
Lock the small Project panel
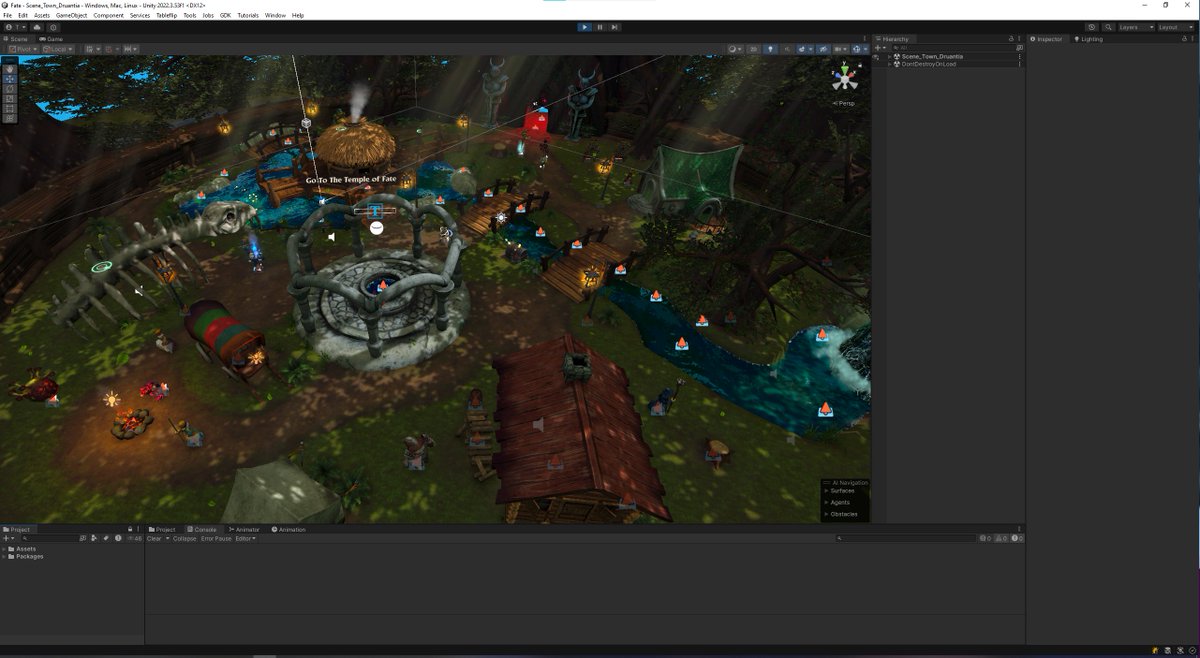(130, 529)
